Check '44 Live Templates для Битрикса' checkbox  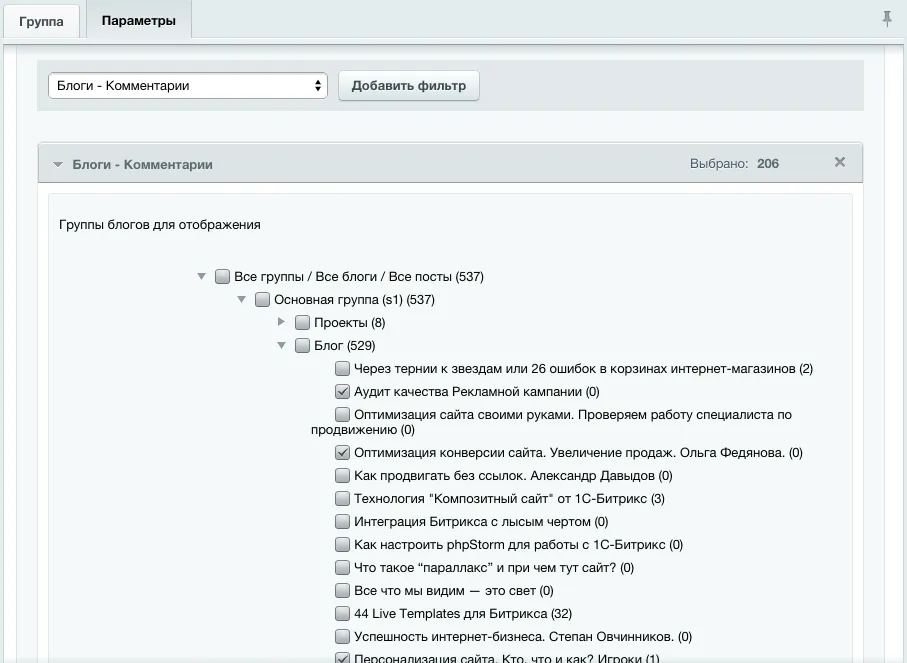340,613
